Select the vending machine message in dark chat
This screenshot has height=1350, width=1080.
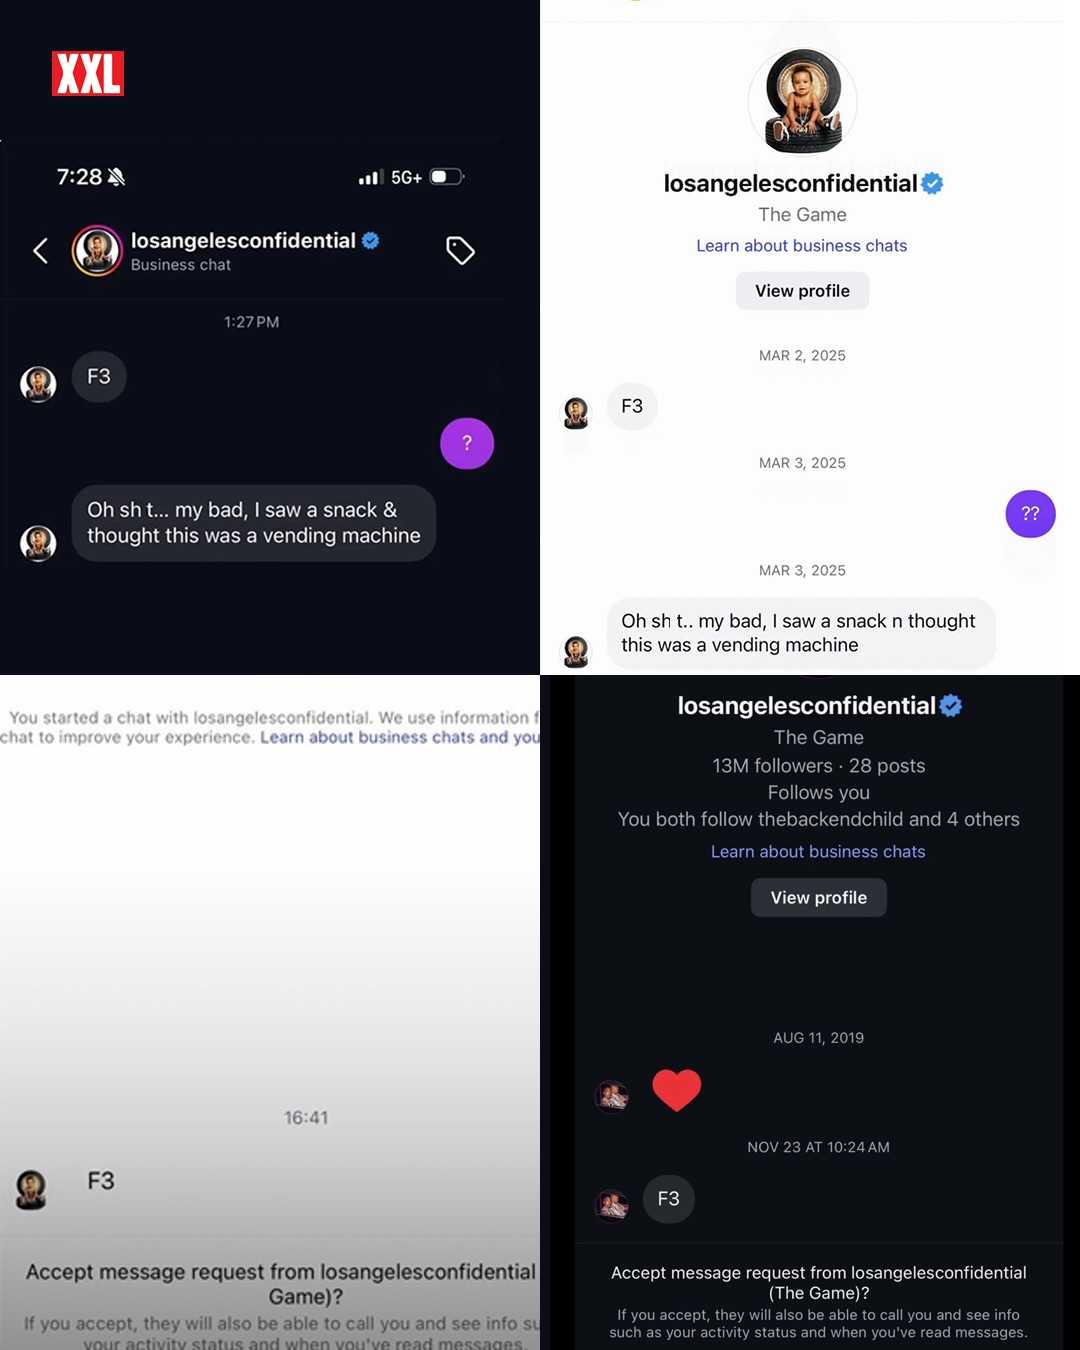(254, 523)
